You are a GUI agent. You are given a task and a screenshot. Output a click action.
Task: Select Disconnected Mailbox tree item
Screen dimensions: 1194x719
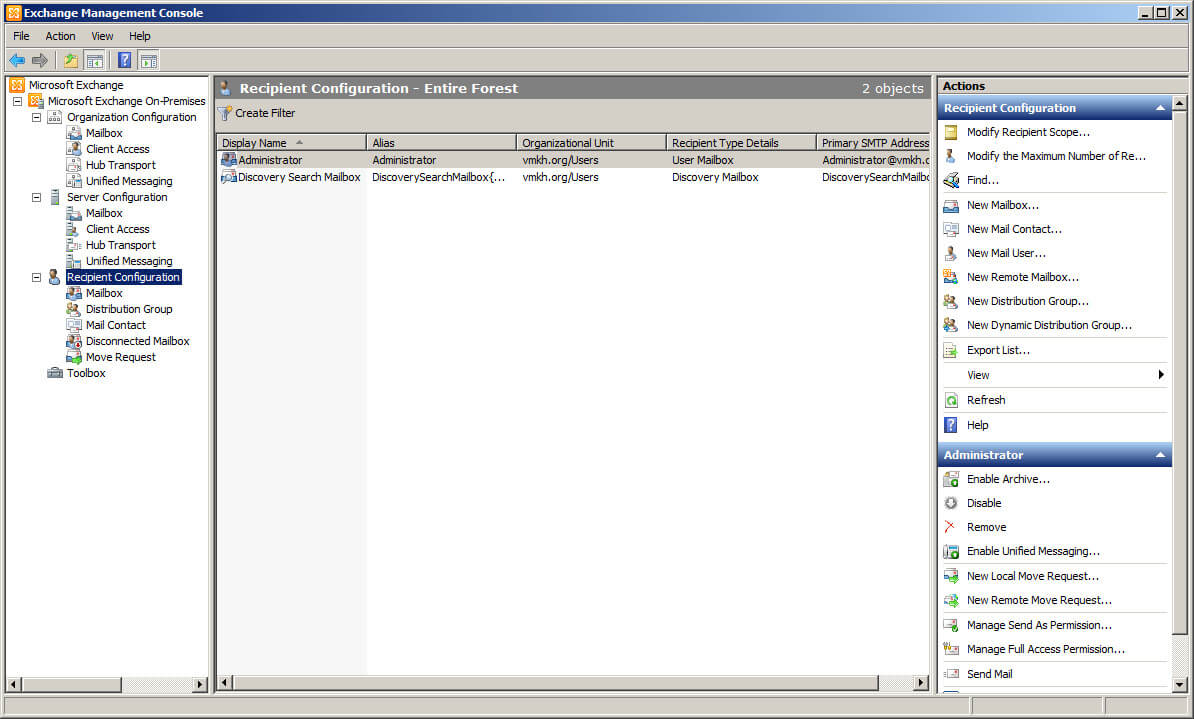(138, 341)
